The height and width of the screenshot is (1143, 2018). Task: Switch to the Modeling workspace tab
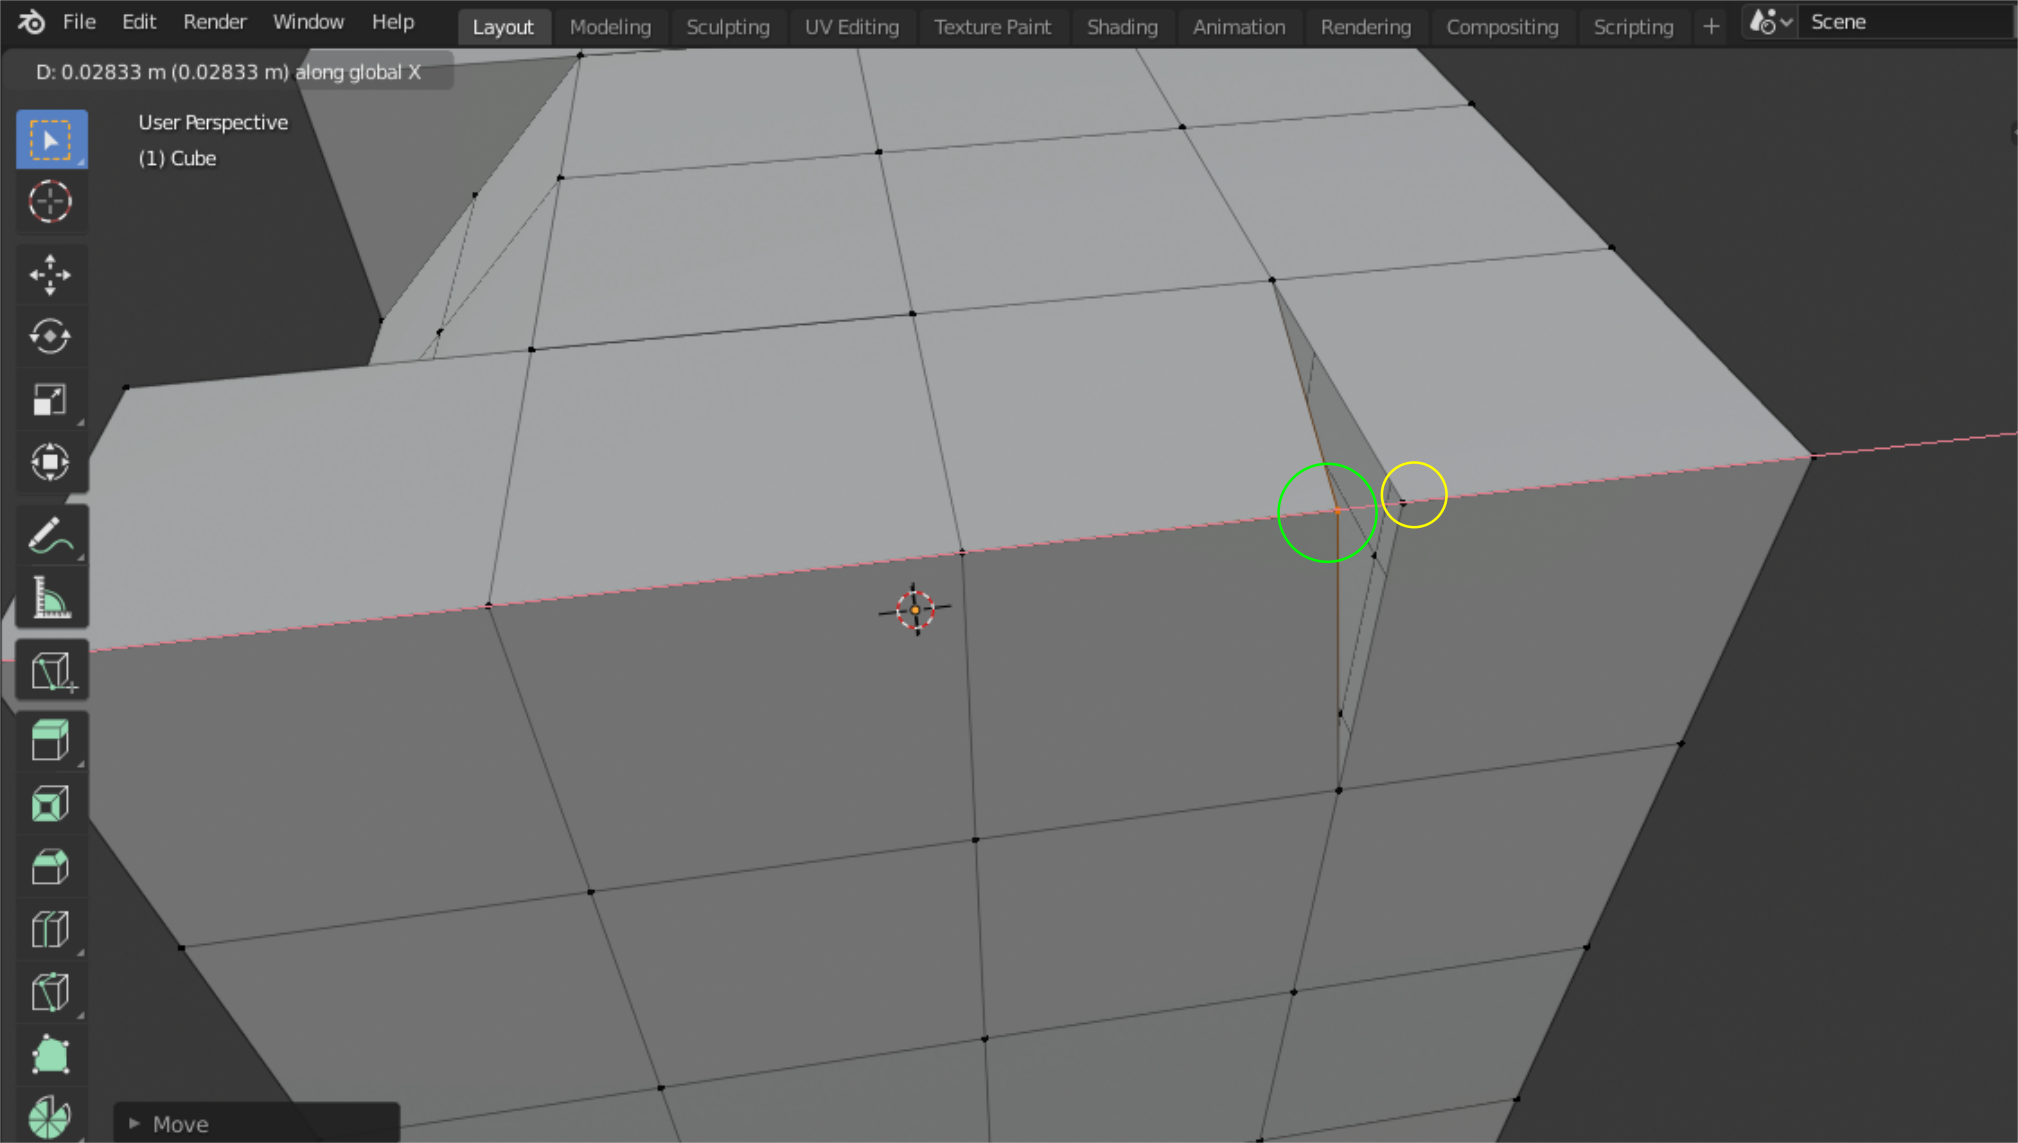click(610, 27)
